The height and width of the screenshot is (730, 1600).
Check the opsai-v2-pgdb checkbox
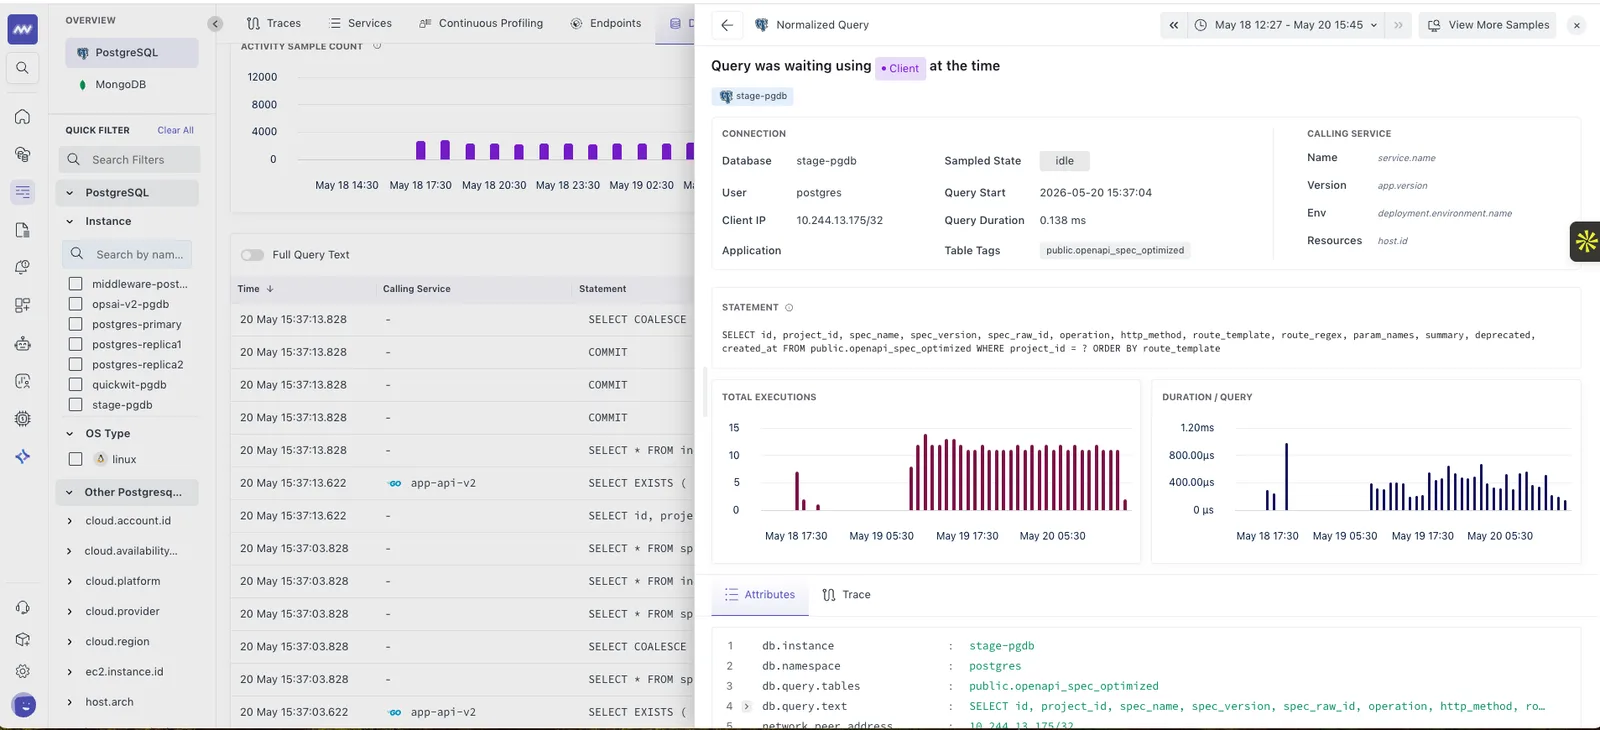[x=75, y=304]
